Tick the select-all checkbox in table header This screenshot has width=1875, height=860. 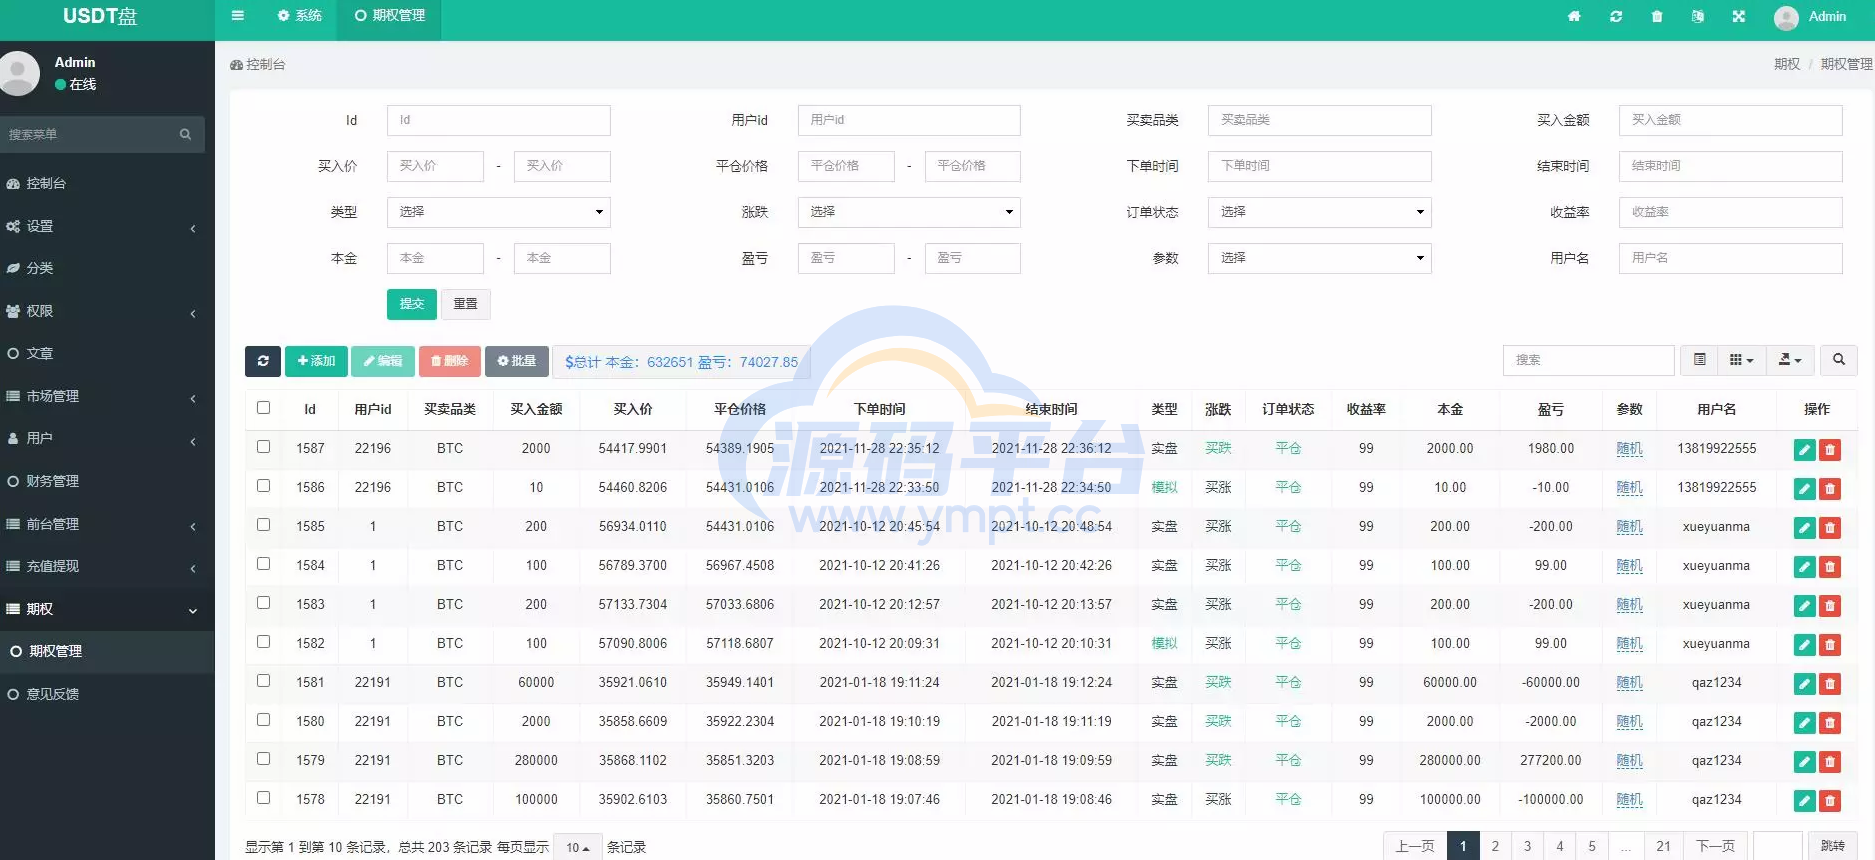pos(263,407)
